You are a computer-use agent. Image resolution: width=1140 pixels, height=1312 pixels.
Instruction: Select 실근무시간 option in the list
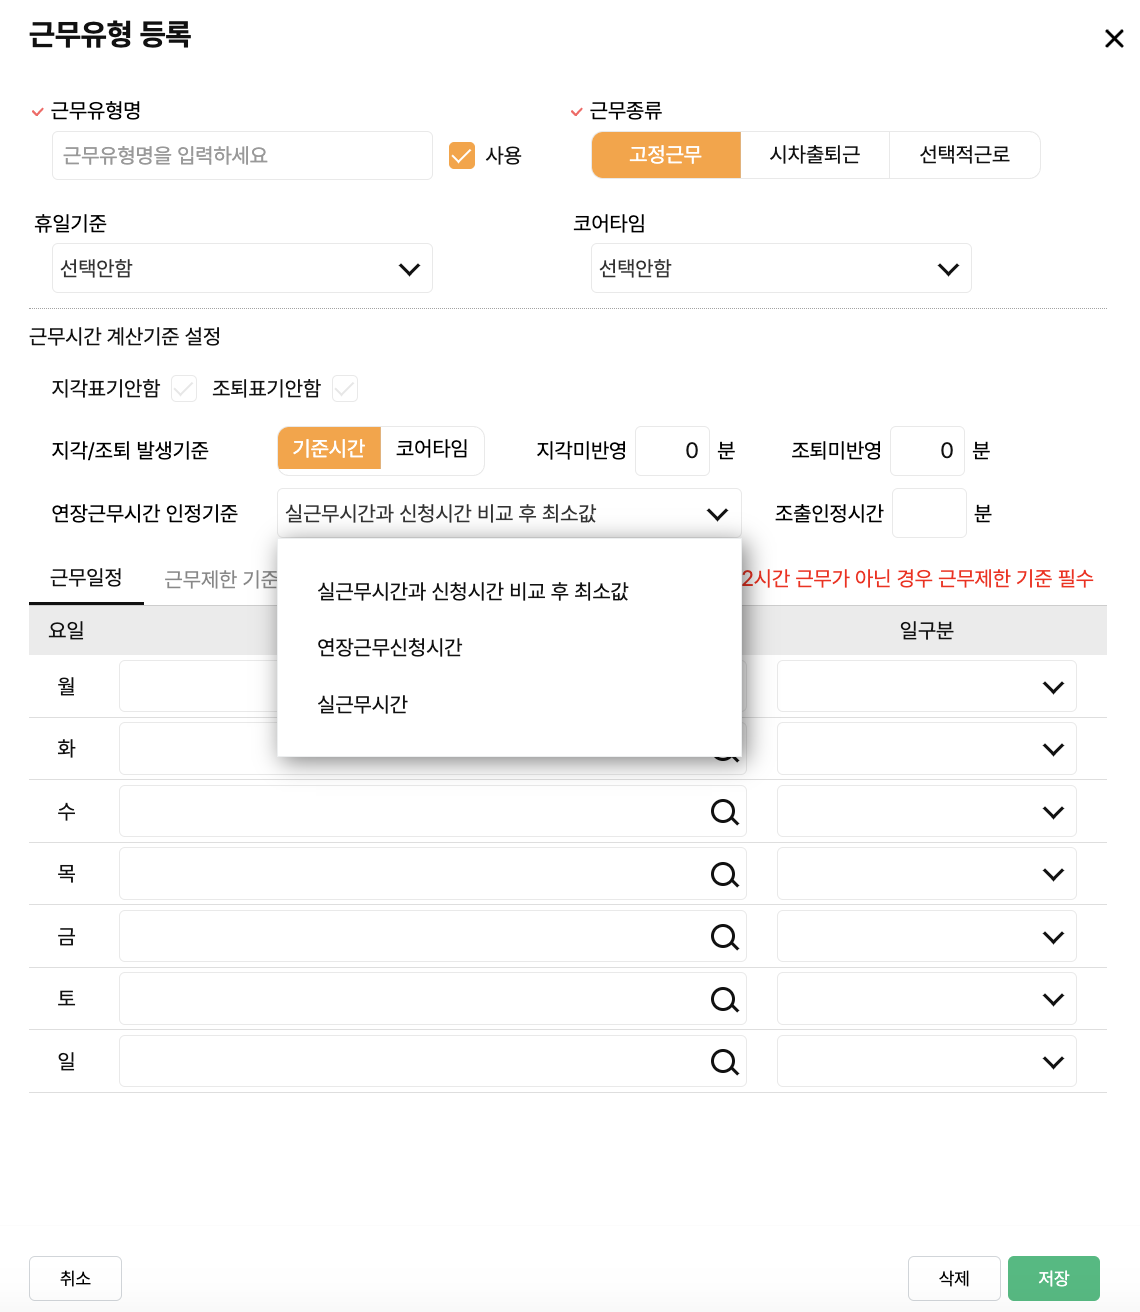(x=363, y=705)
